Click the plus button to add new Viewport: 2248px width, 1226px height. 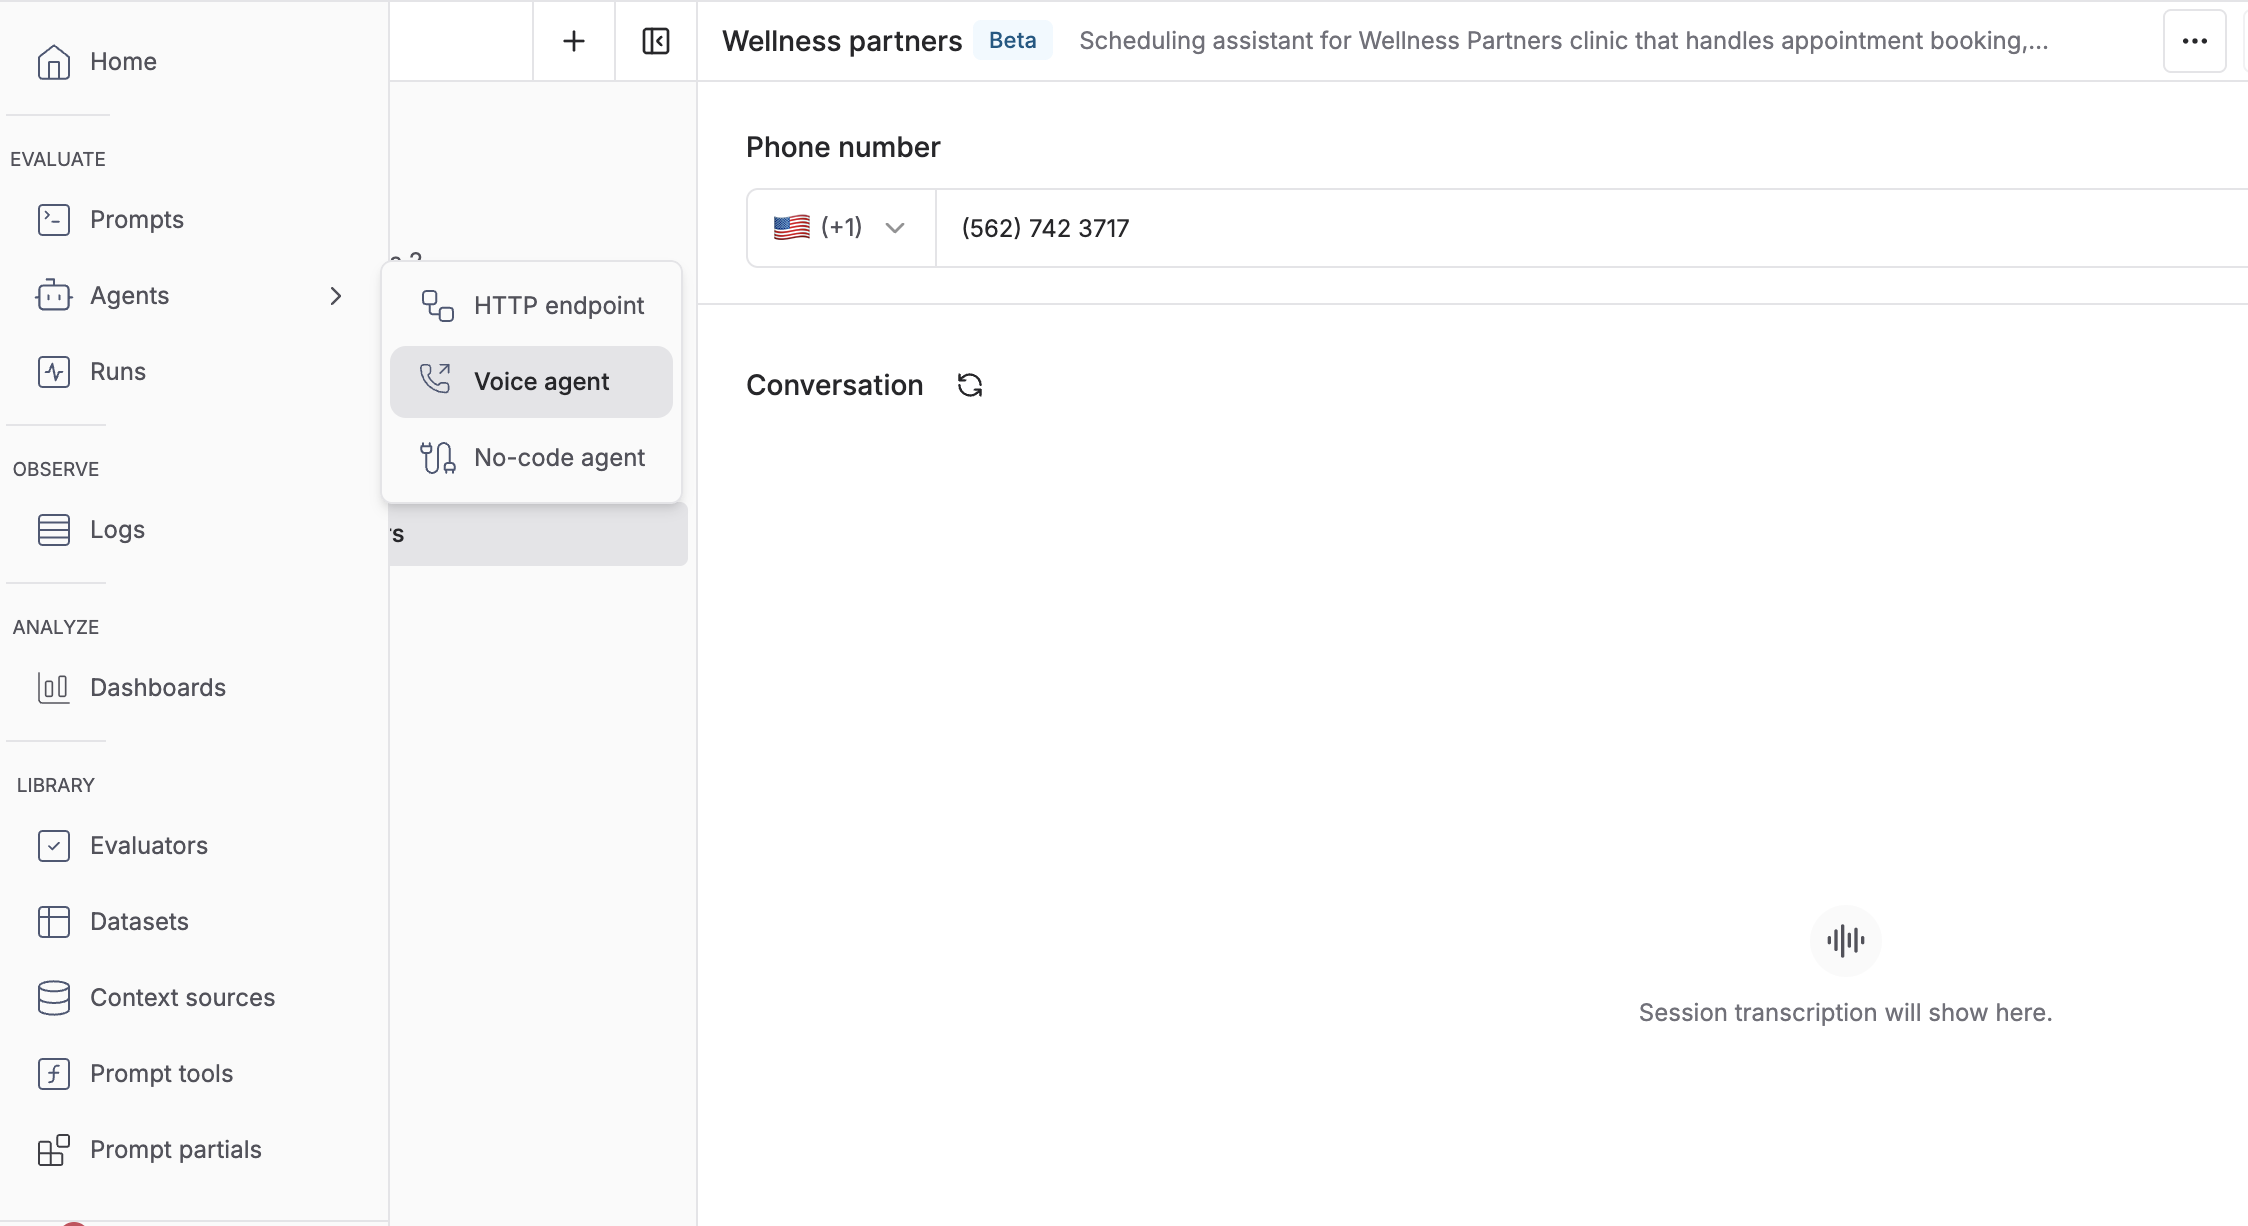click(x=574, y=41)
